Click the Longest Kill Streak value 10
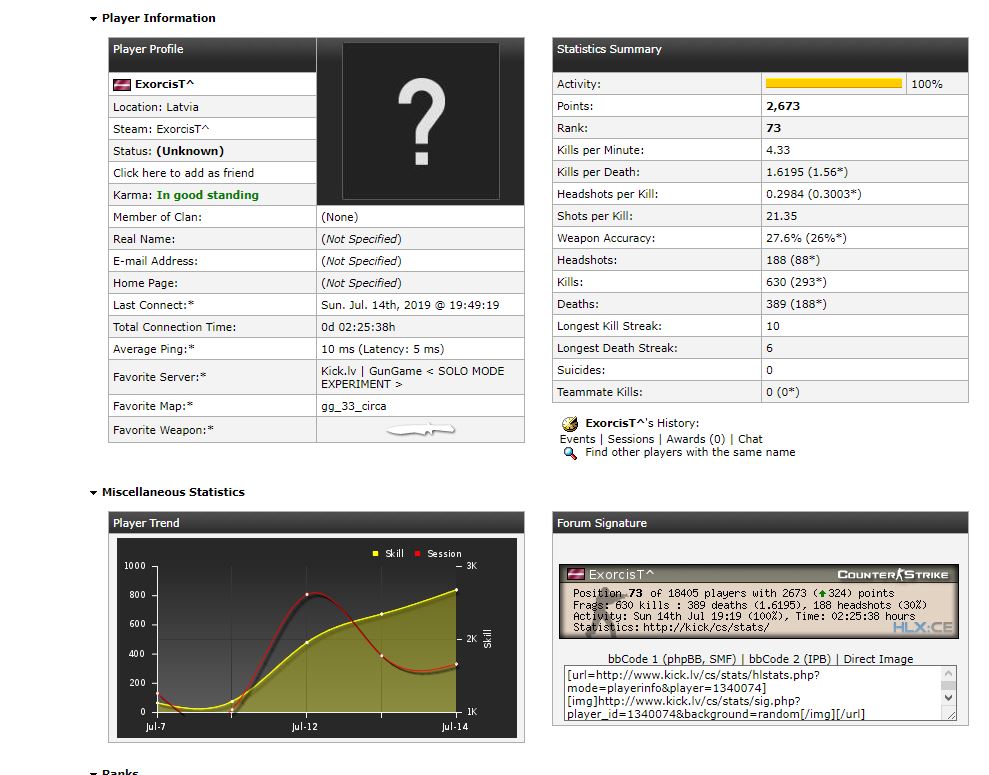The width and height of the screenshot is (989, 775). pos(773,326)
